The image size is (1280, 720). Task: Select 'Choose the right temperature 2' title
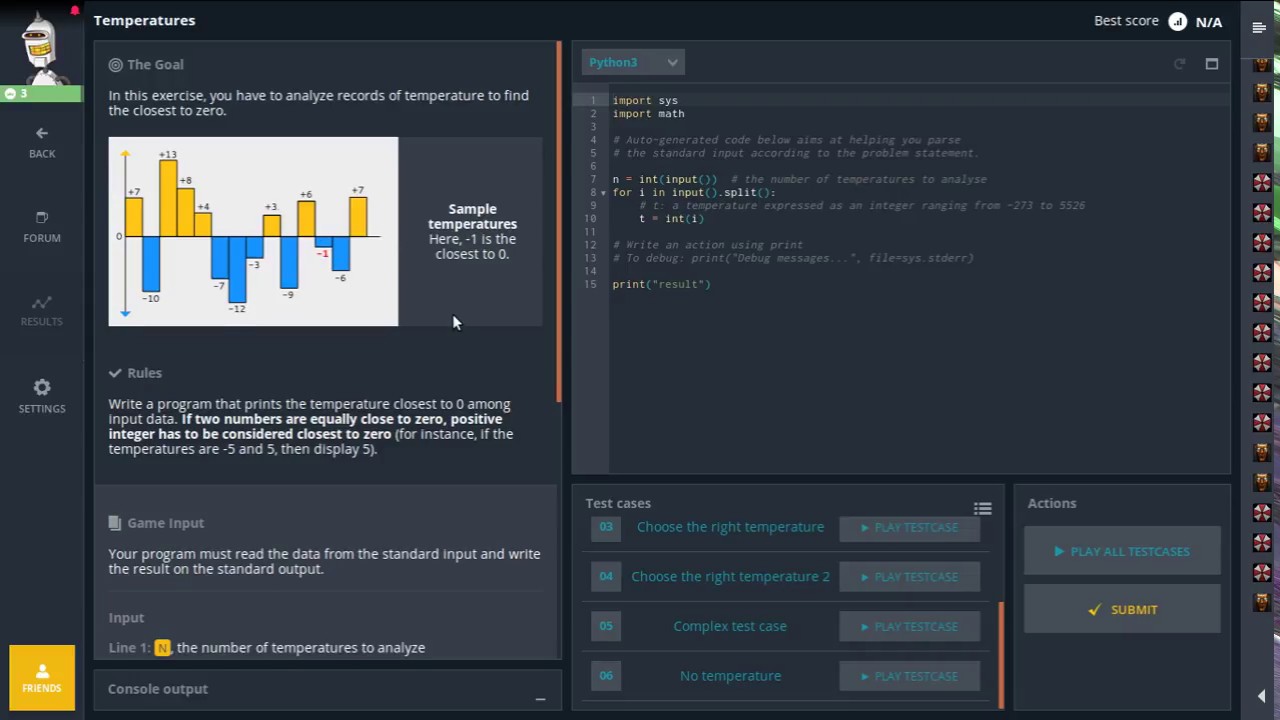coord(730,577)
